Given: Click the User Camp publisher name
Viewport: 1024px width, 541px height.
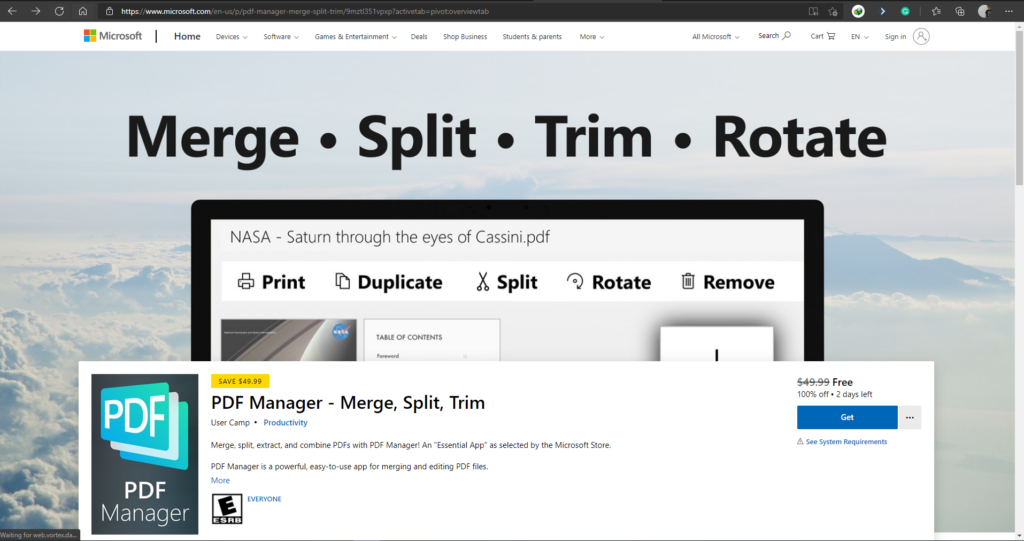Looking at the screenshot, I should [x=230, y=423].
